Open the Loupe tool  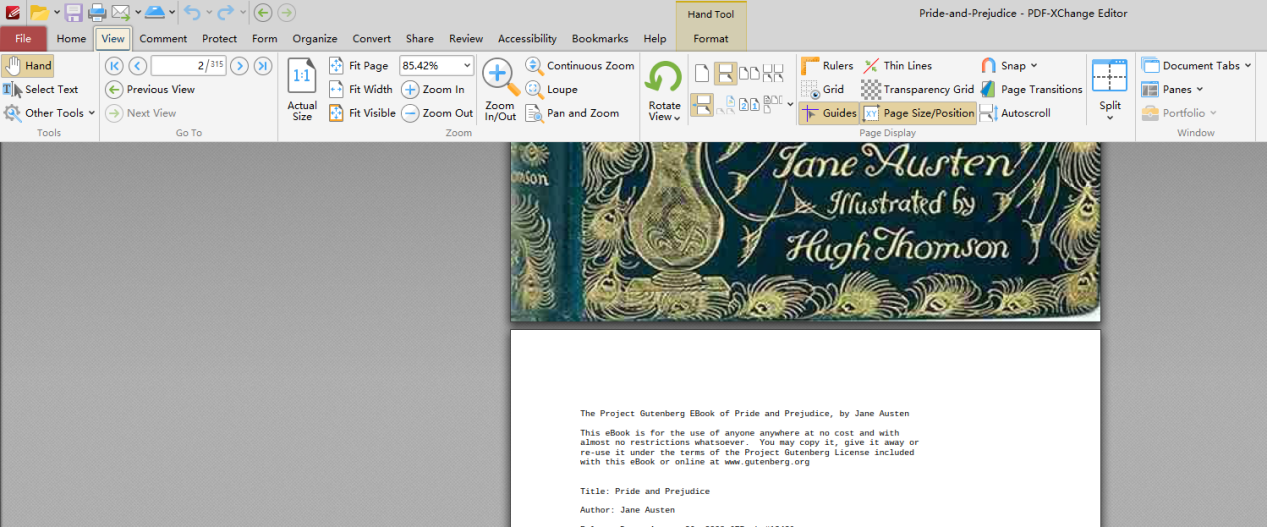pyautogui.click(x=552, y=89)
